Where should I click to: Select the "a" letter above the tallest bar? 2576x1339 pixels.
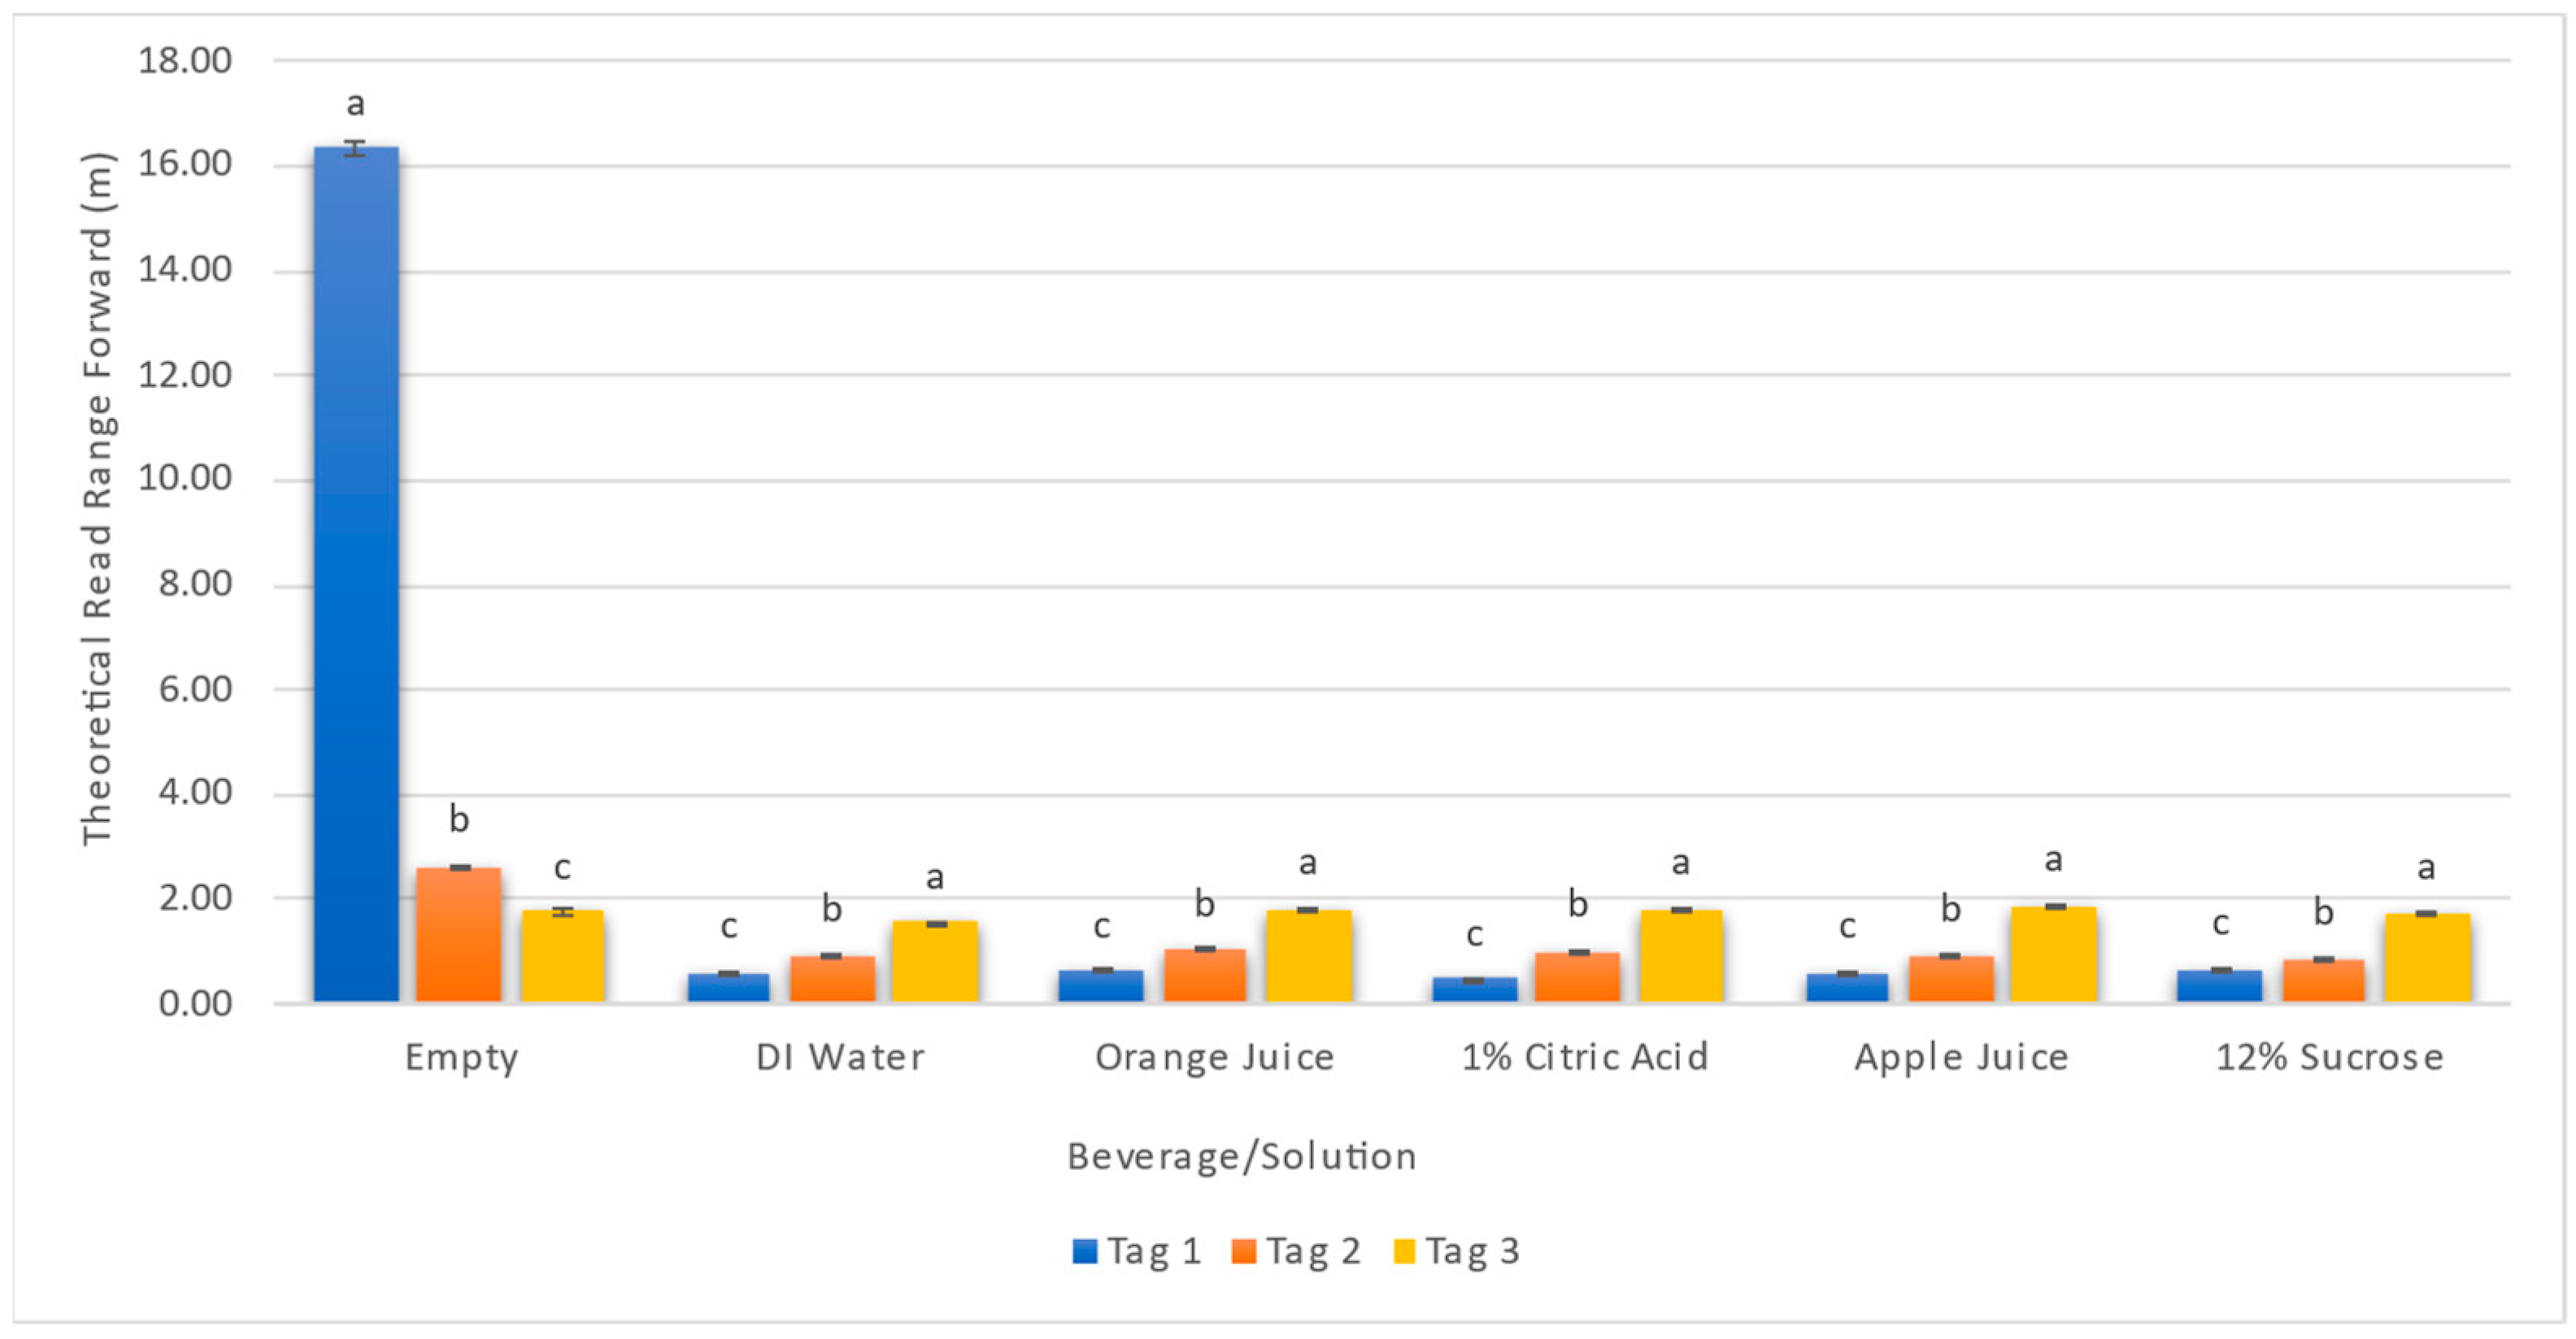(x=355, y=103)
